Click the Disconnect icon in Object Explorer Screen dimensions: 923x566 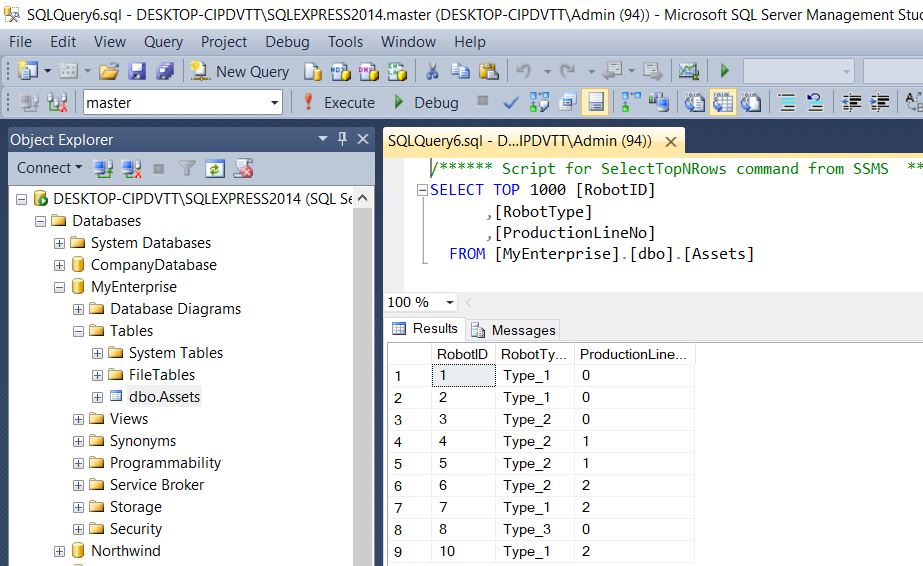click(132, 169)
